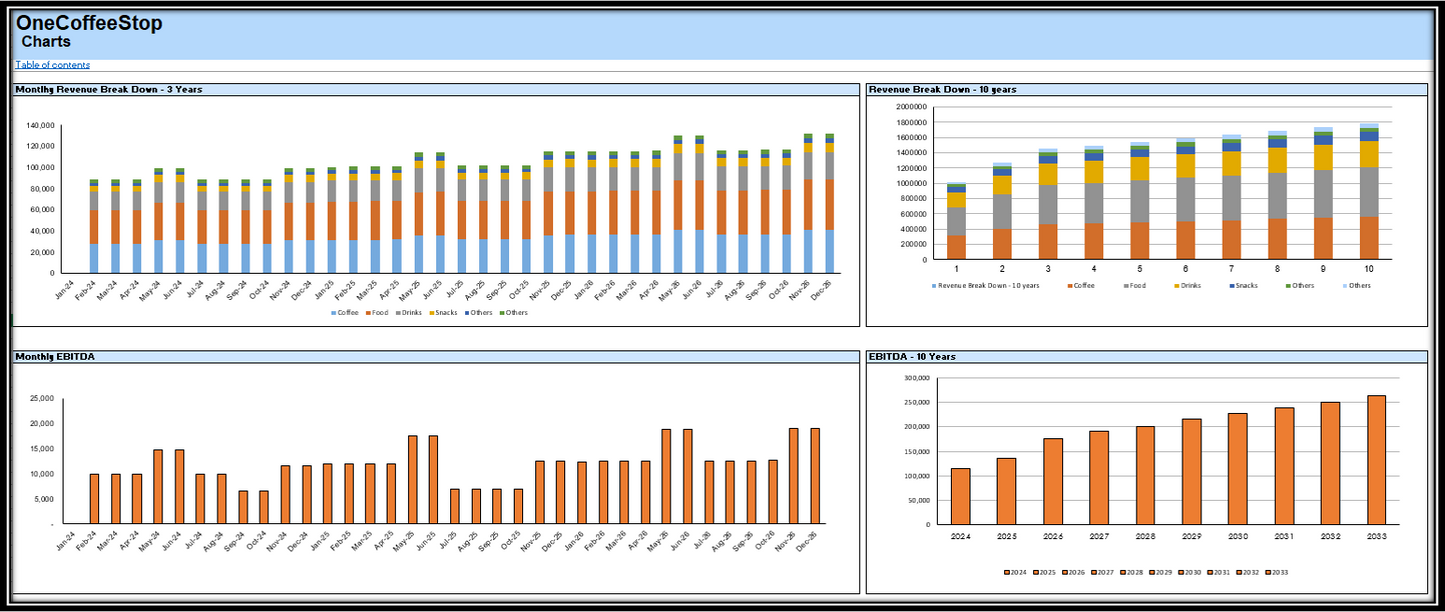The width and height of the screenshot is (1445, 612).
Task: Select the 'Monthly Revenue Break Down - 3 Years' title
Action: pyautogui.click(x=109, y=90)
